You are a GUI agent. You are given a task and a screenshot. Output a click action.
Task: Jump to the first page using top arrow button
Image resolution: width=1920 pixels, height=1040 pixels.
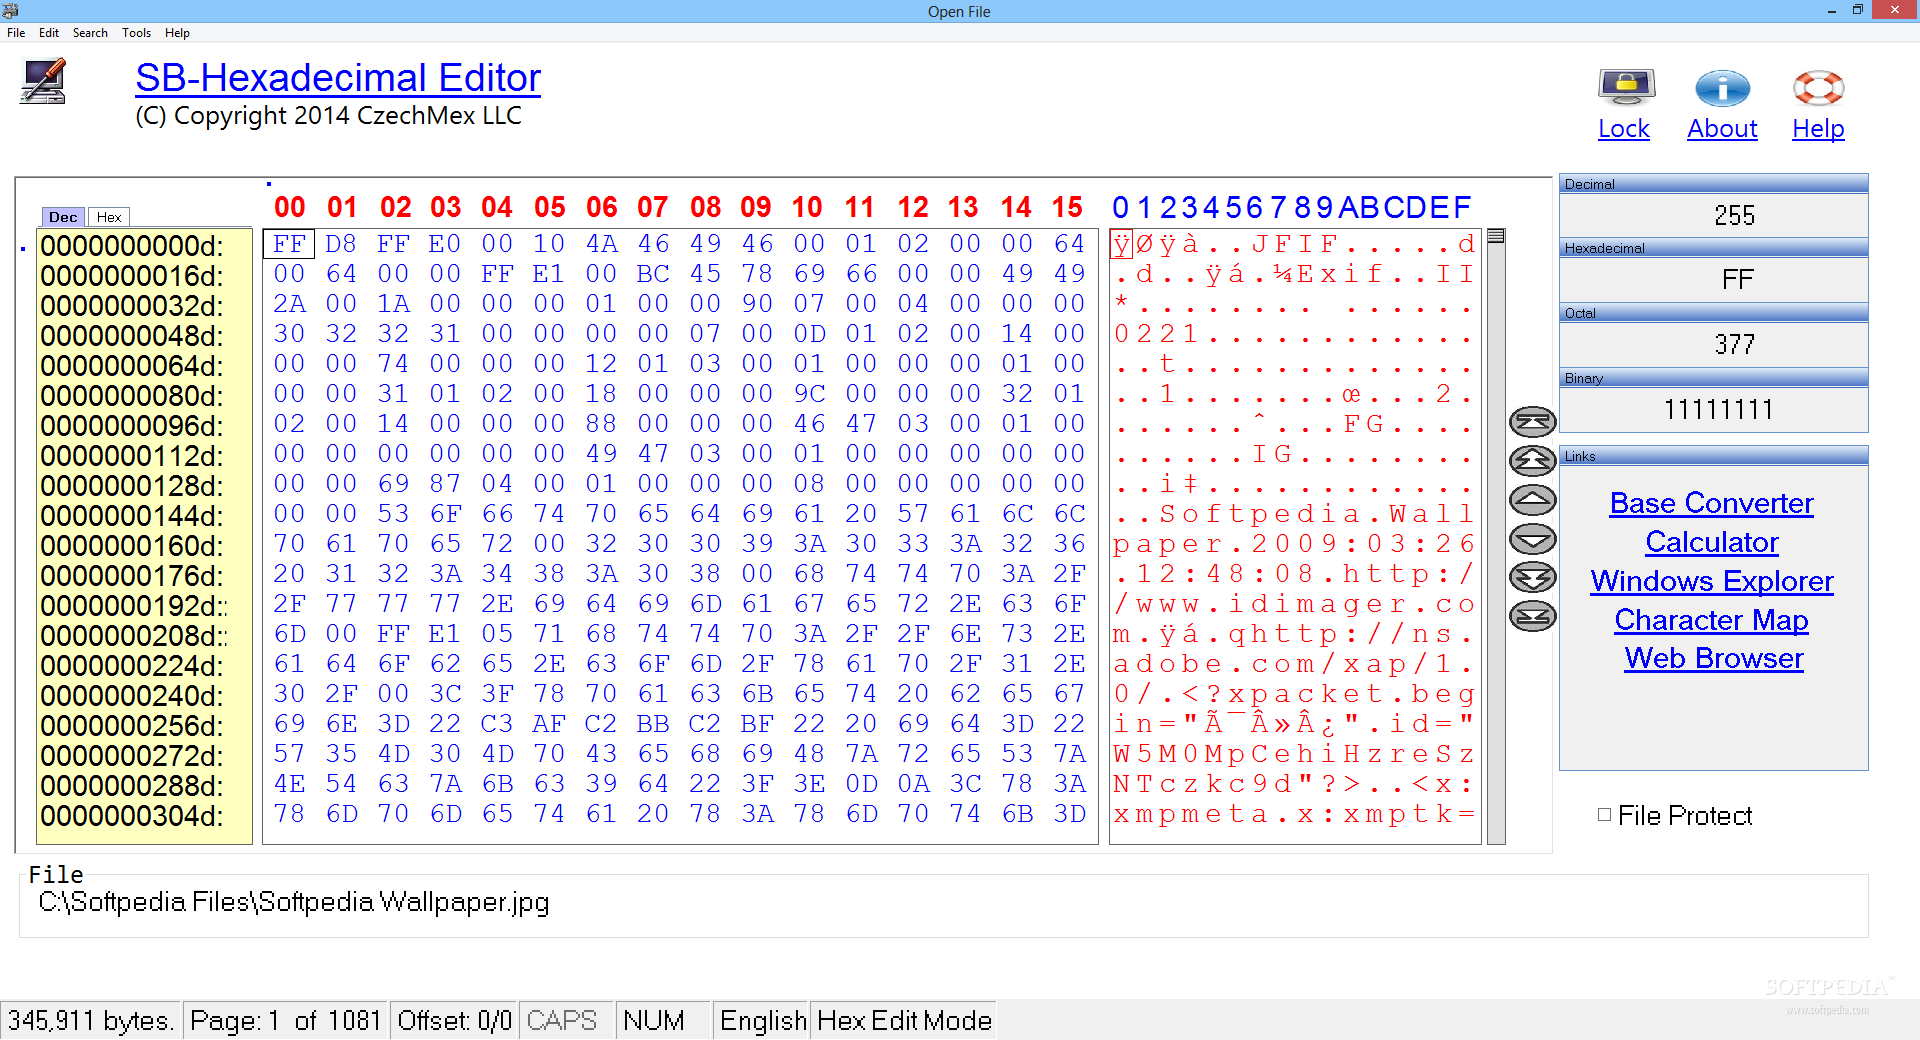pyautogui.click(x=1532, y=422)
